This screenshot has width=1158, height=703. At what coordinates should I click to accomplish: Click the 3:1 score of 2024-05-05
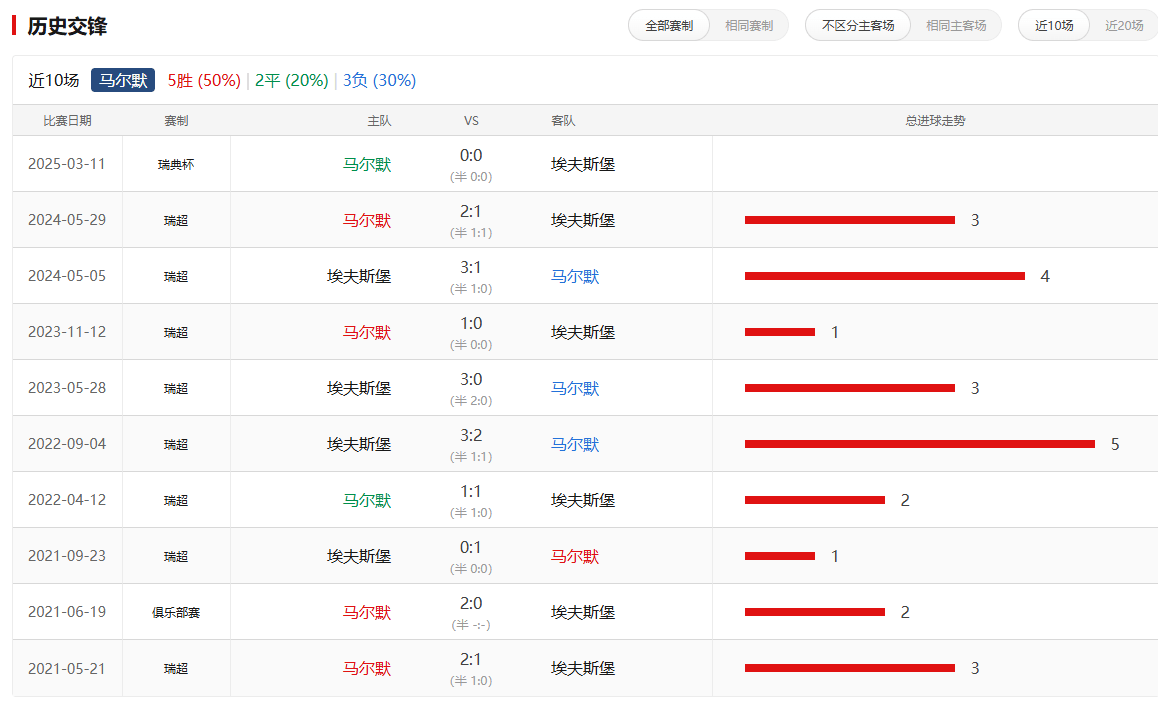(471, 268)
